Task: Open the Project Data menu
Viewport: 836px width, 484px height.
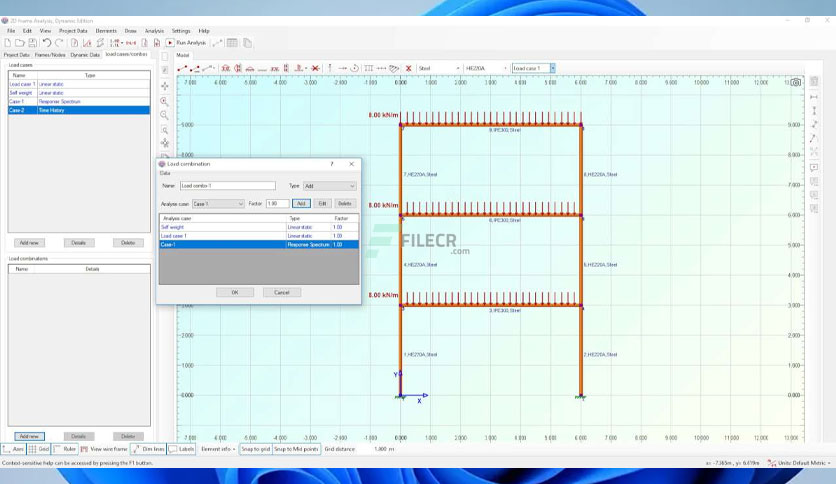Action: point(73,31)
